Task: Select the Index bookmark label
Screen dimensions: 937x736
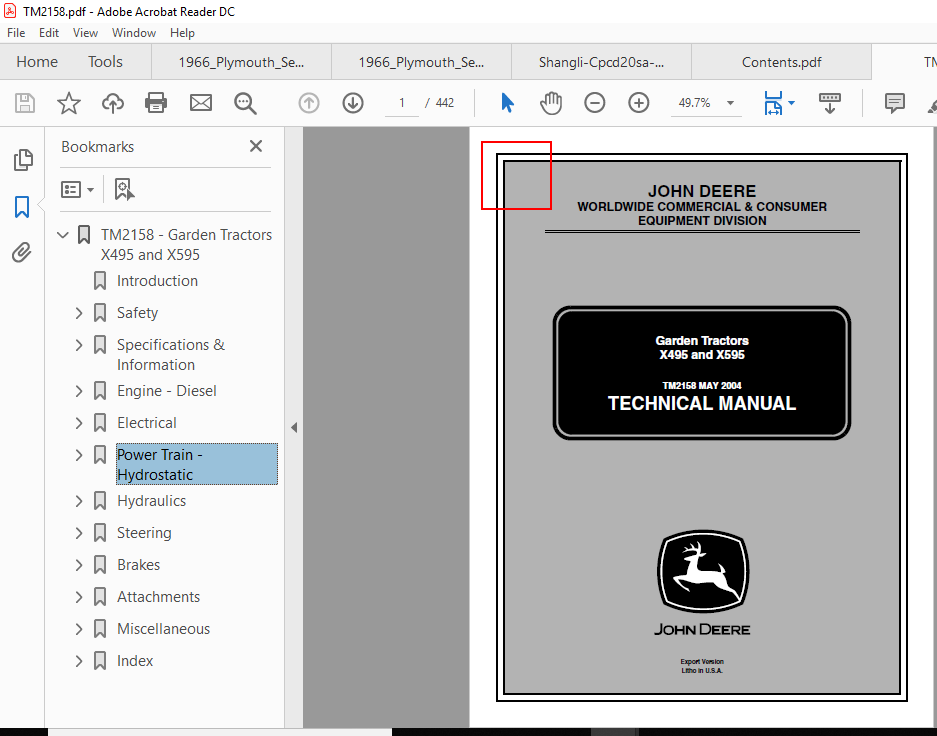Action: click(135, 661)
